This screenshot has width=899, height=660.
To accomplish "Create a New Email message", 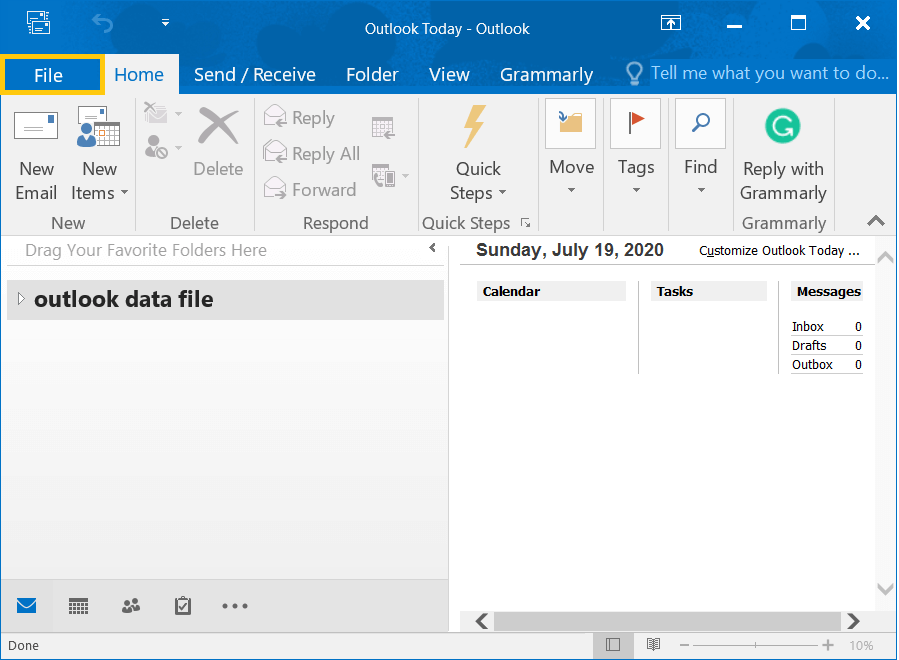I will [36, 154].
